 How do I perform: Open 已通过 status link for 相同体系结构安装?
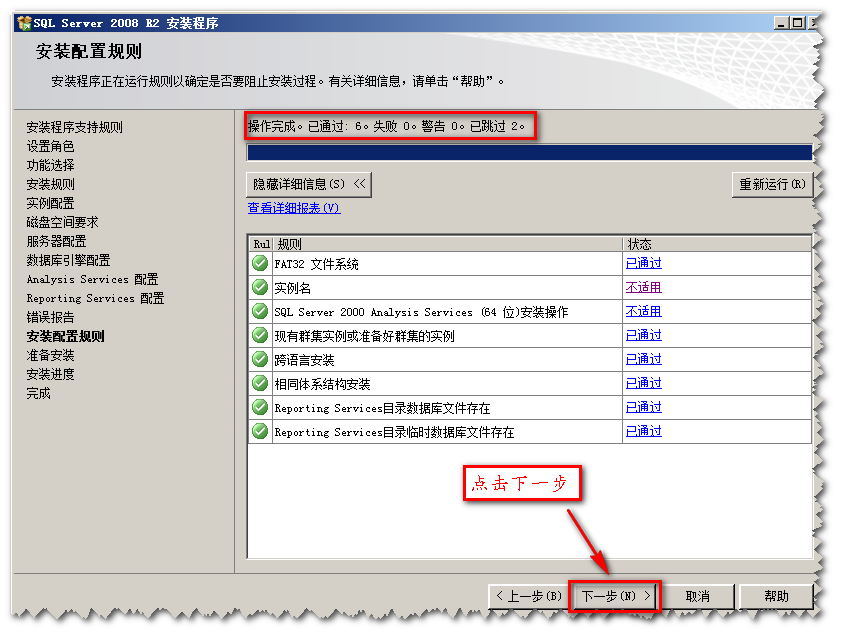(644, 383)
